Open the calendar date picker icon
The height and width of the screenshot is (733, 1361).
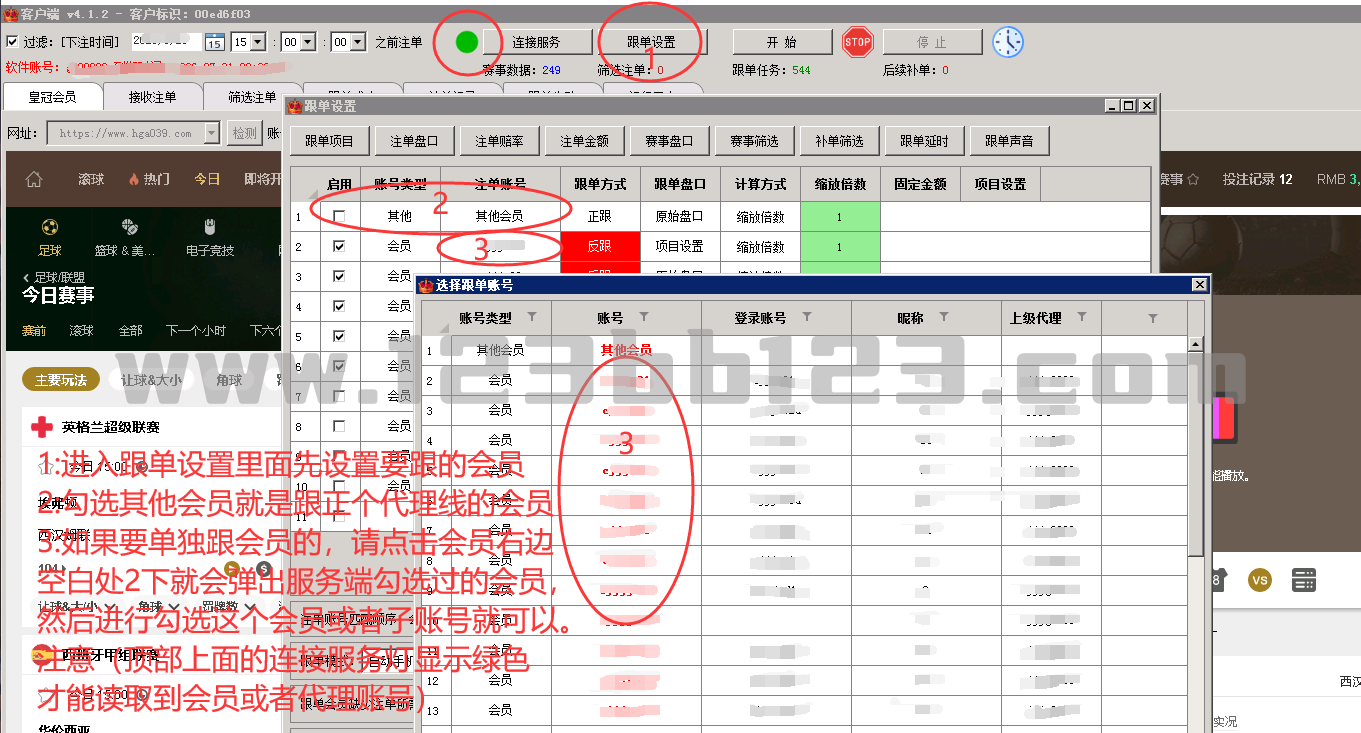click(215, 42)
